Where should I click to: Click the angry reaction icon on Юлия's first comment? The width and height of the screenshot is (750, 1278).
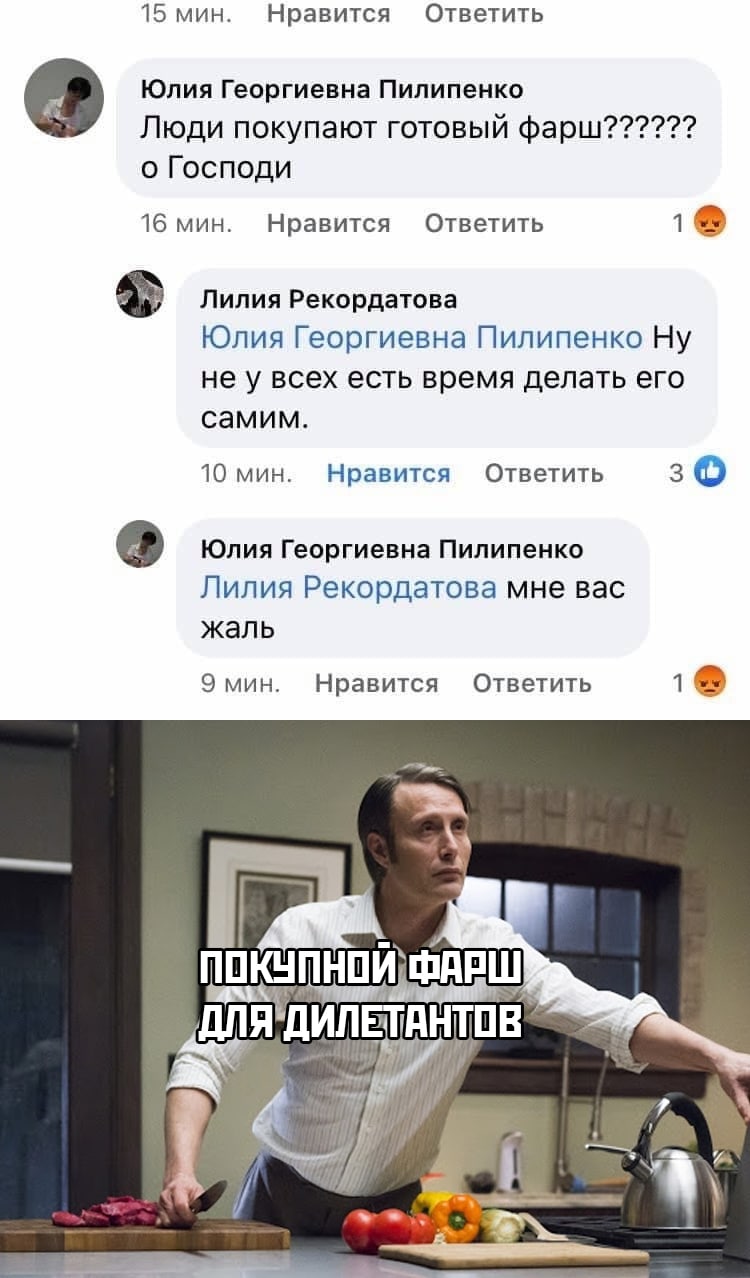(709, 223)
